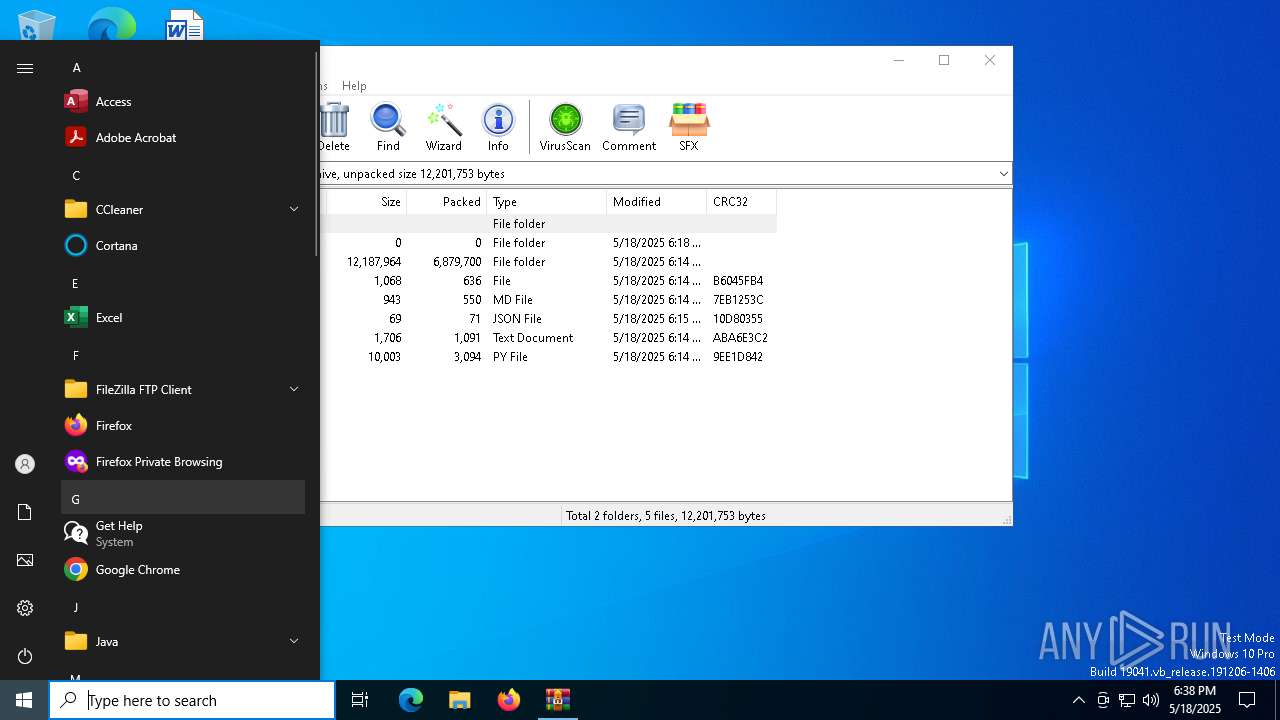The height and width of the screenshot is (720, 1280).
Task: Select the PY File row
Action: coord(548,357)
